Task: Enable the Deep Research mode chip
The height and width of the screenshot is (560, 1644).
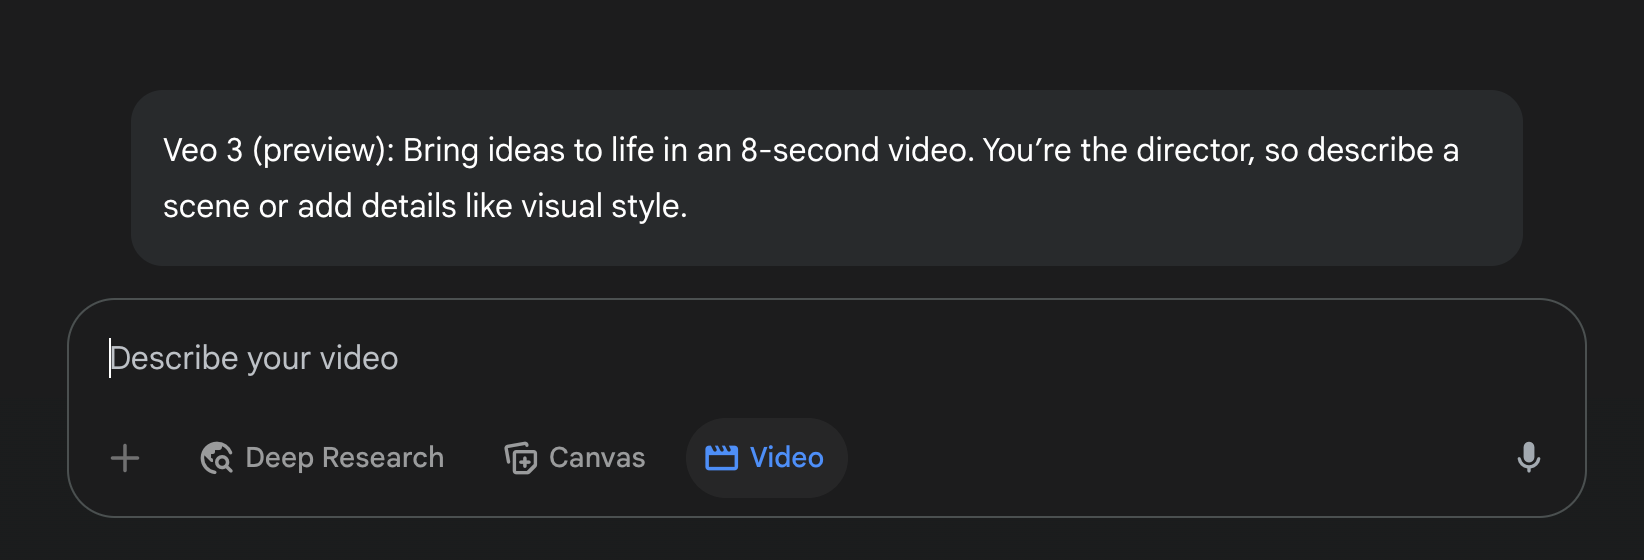Action: [x=322, y=458]
